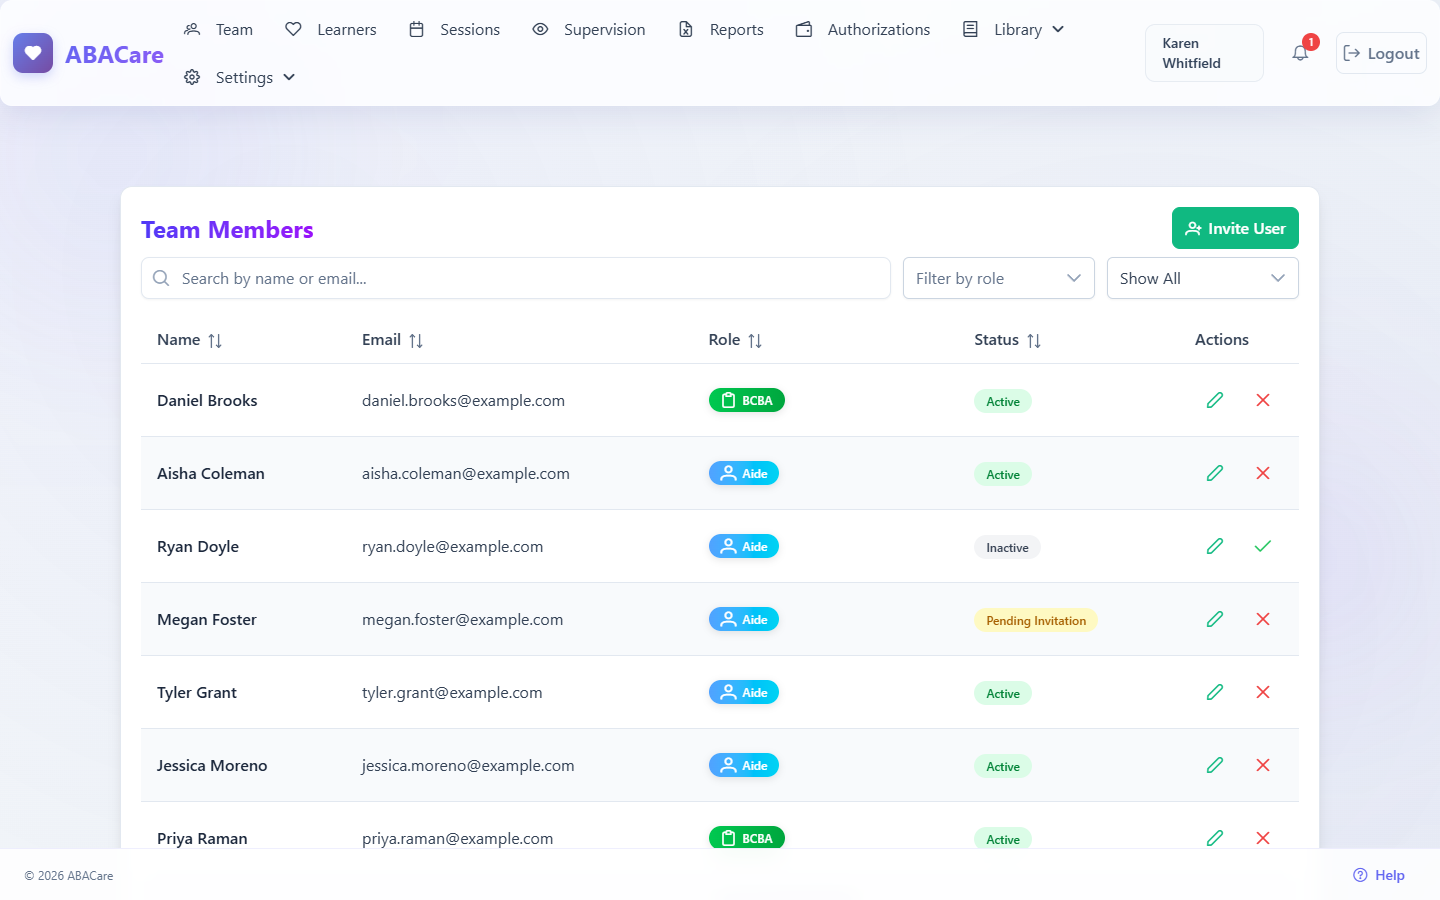Open the Supervision page
Image resolution: width=1440 pixels, height=900 pixels.
[x=589, y=30]
